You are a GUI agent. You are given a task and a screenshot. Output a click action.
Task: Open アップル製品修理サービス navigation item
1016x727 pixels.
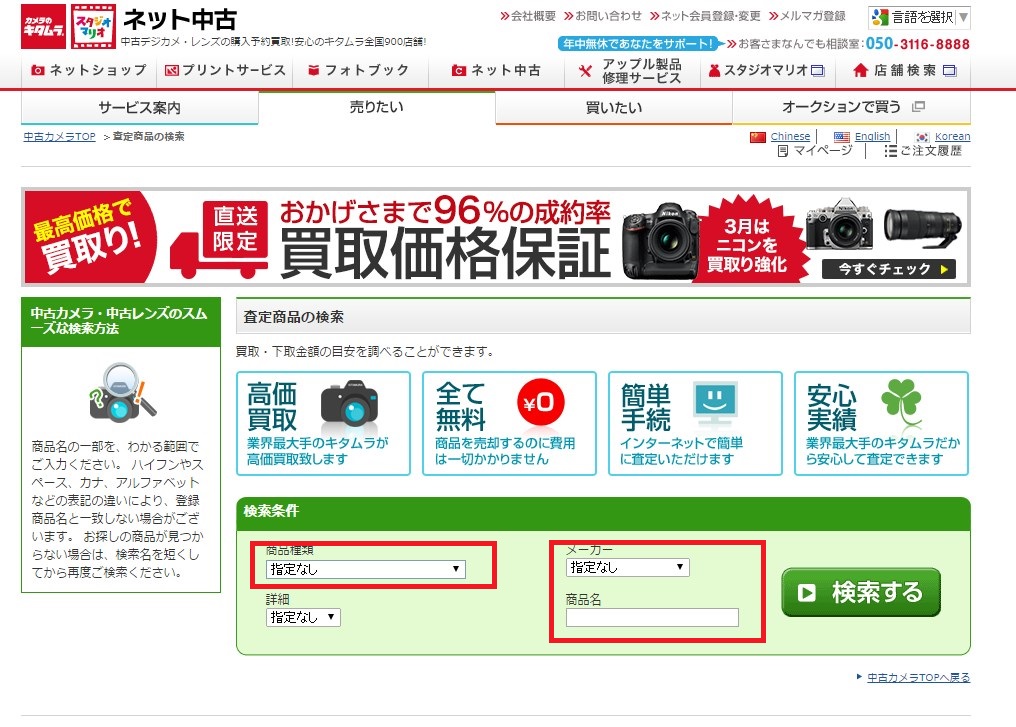click(x=630, y=71)
